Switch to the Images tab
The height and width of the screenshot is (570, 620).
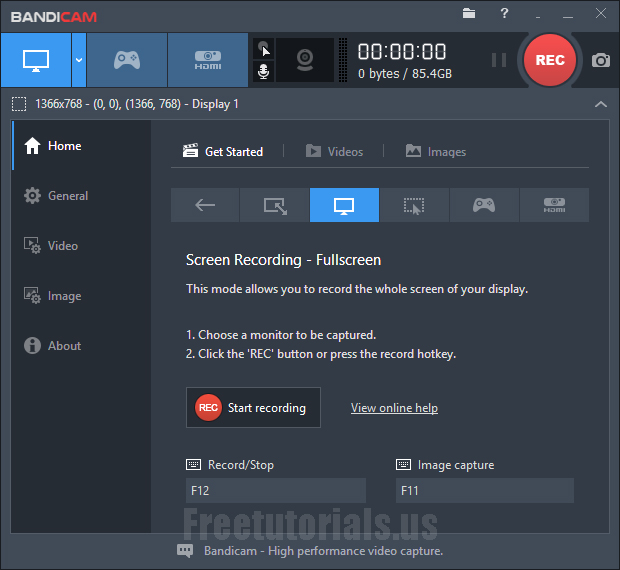pyautogui.click(x=436, y=152)
